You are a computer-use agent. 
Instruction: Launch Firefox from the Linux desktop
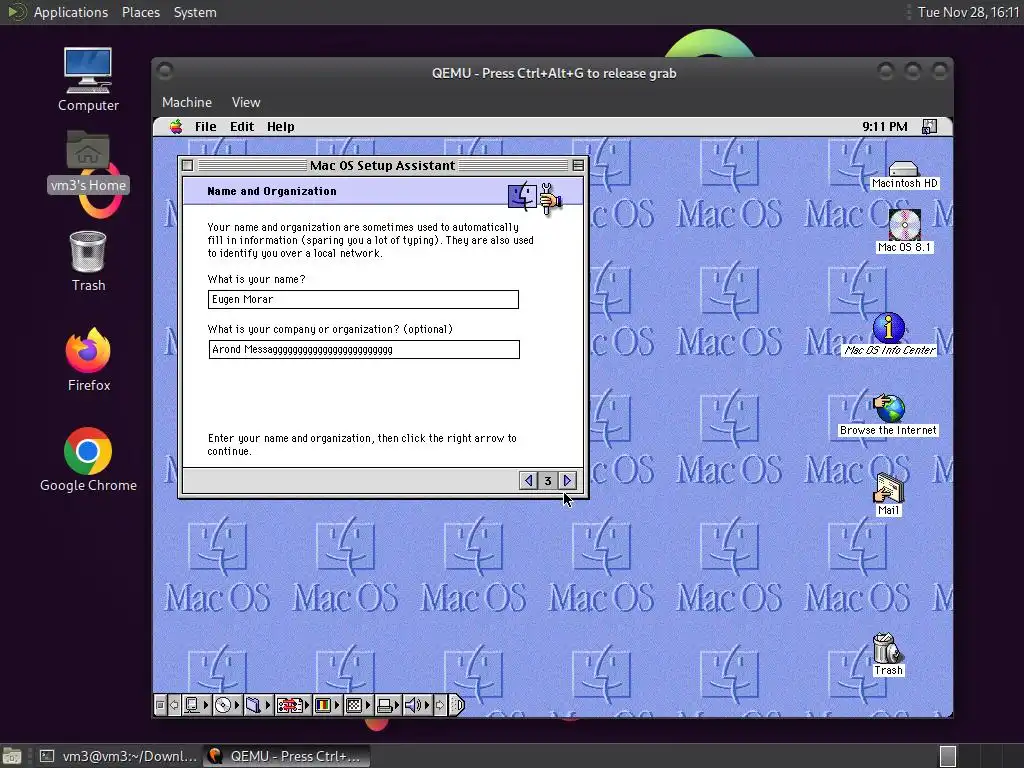tap(88, 360)
